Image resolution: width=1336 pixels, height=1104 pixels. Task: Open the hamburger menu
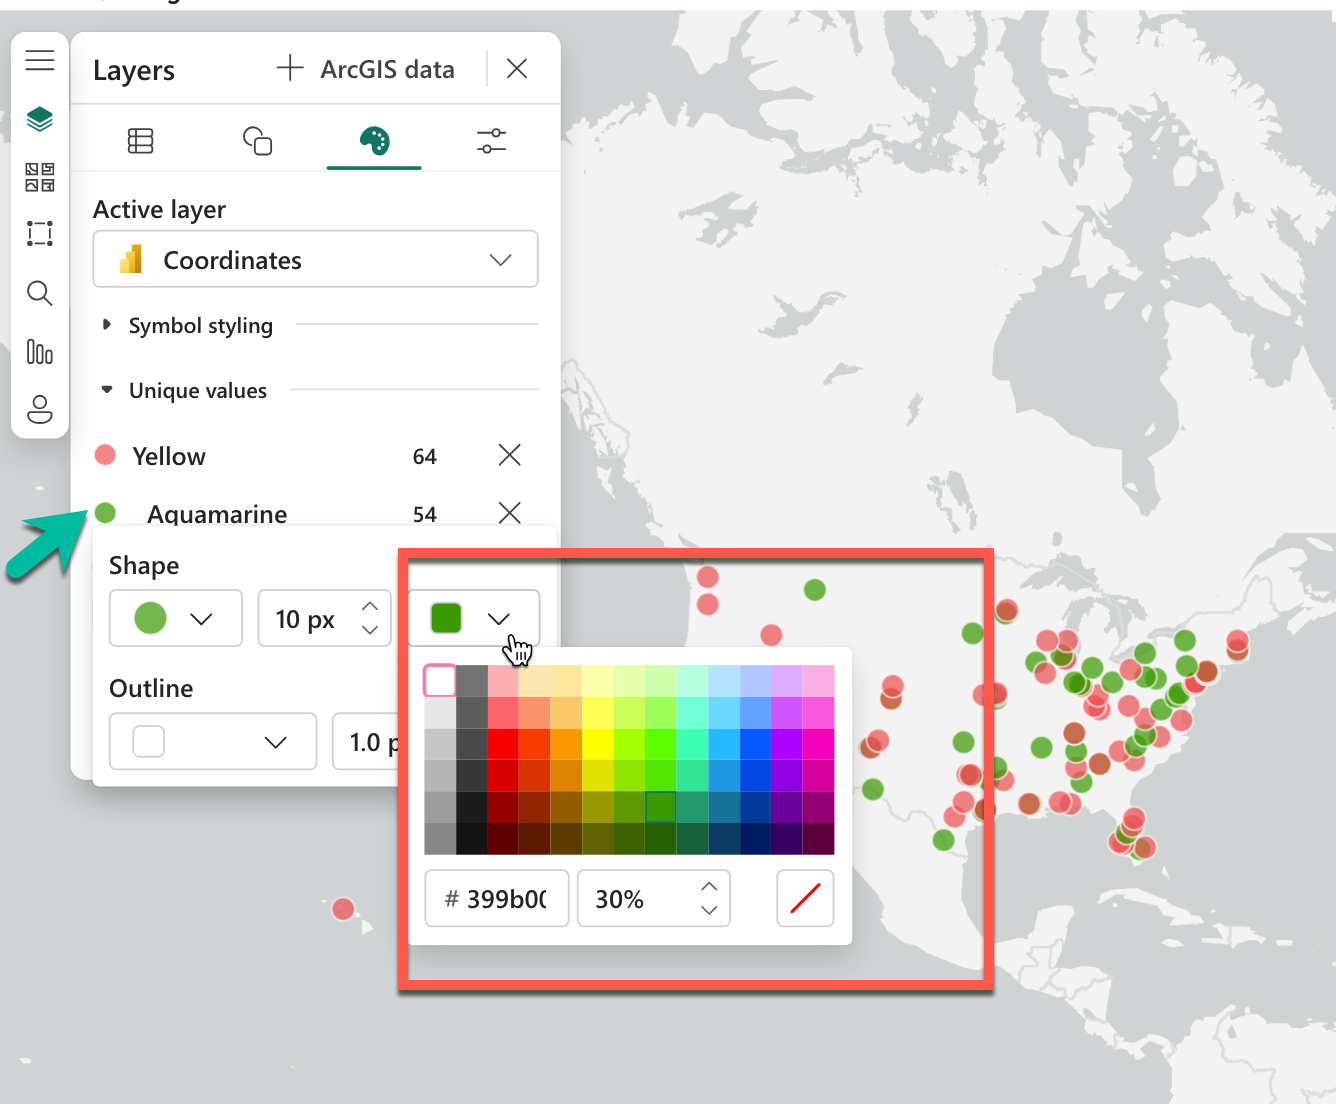coord(40,59)
